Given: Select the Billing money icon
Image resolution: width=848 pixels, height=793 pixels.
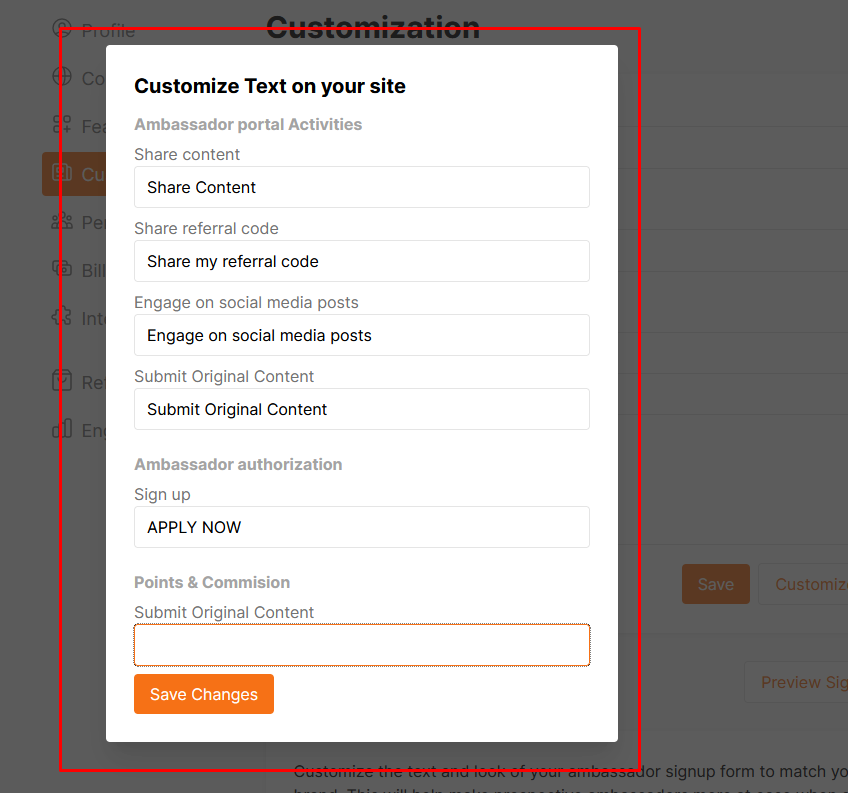Looking at the screenshot, I should (x=62, y=268).
